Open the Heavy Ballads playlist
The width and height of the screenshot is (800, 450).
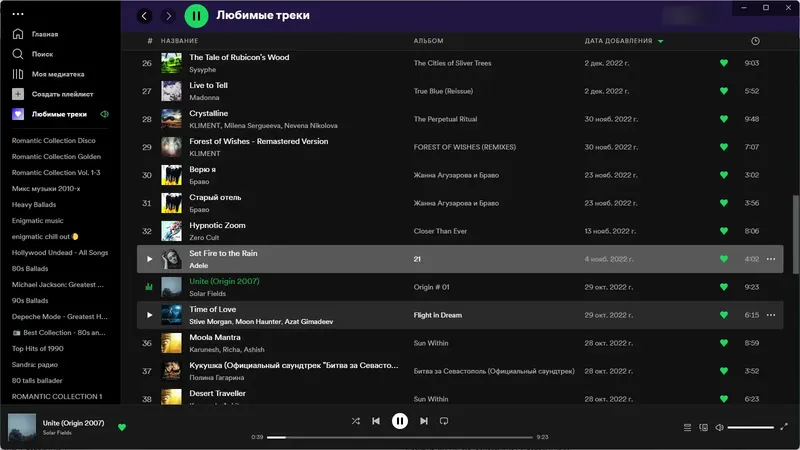(34, 205)
